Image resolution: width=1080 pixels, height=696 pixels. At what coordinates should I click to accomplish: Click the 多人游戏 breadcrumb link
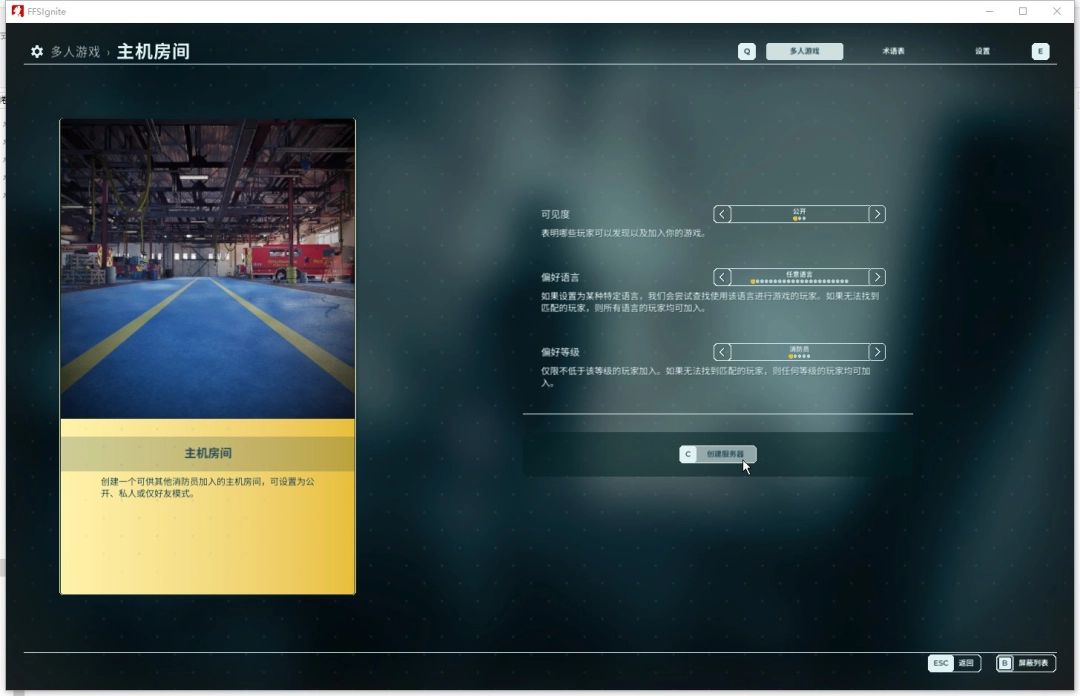pos(75,52)
